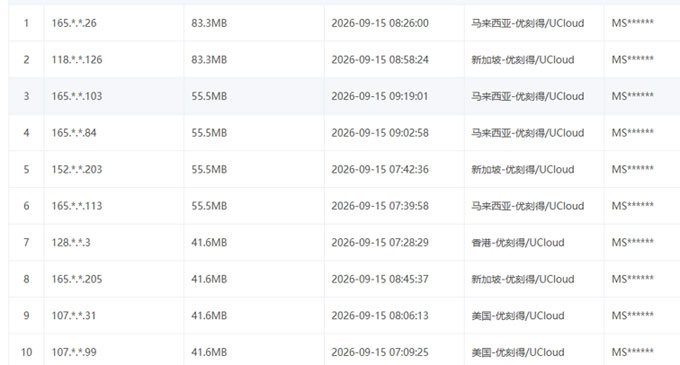
Task: Select IP address 165.*.*.26
Action: 74,23
